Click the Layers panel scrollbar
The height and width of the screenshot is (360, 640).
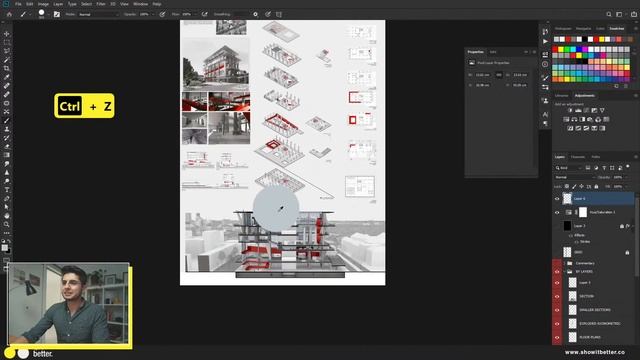point(637,237)
